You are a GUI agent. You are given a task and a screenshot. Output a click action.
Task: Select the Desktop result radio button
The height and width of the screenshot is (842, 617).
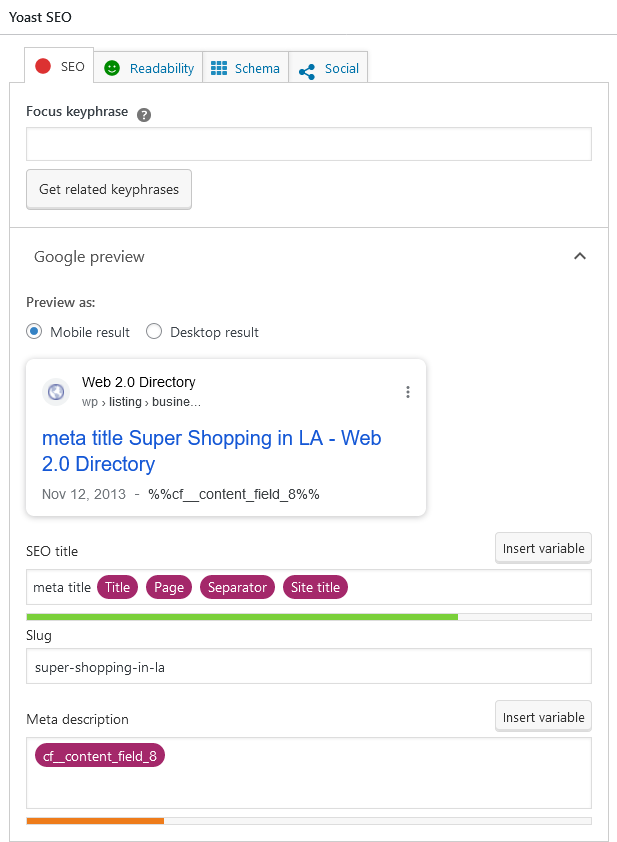[x=154, y=332]
